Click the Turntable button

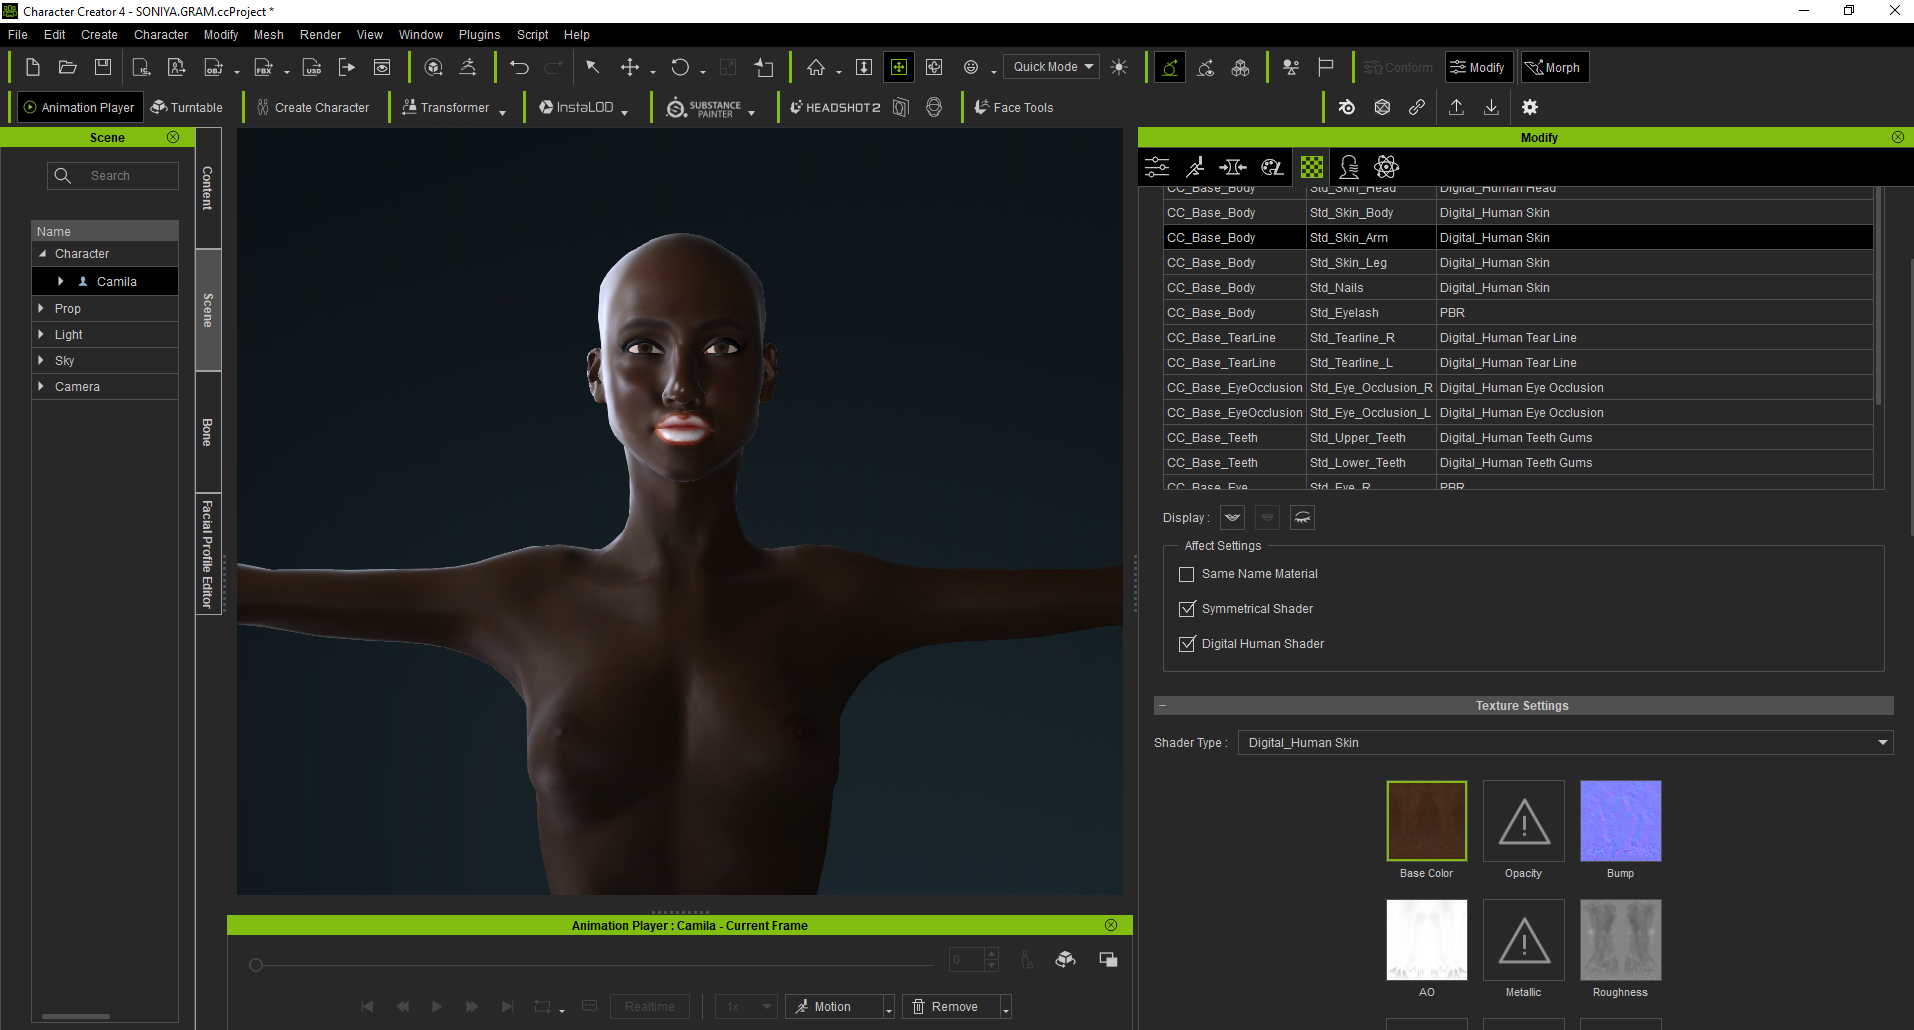(x=187, y=107)
